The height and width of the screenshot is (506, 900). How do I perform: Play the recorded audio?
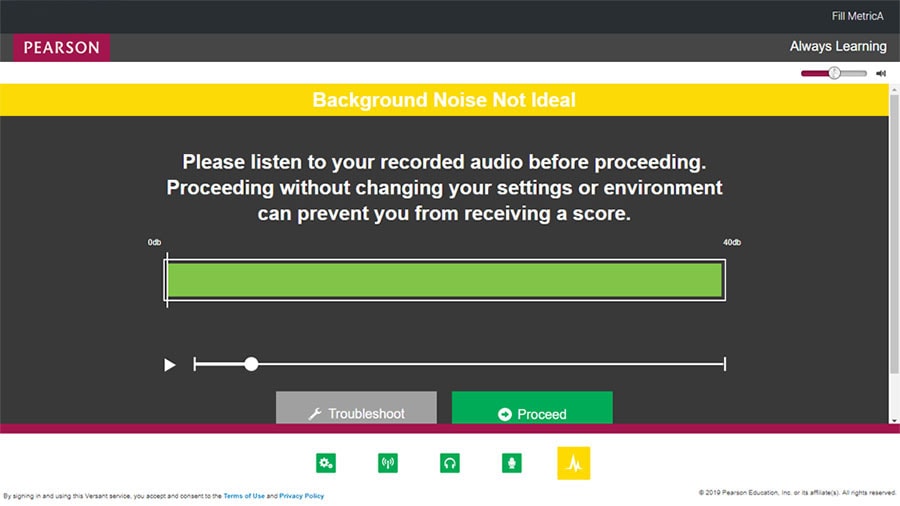(170, 365)
